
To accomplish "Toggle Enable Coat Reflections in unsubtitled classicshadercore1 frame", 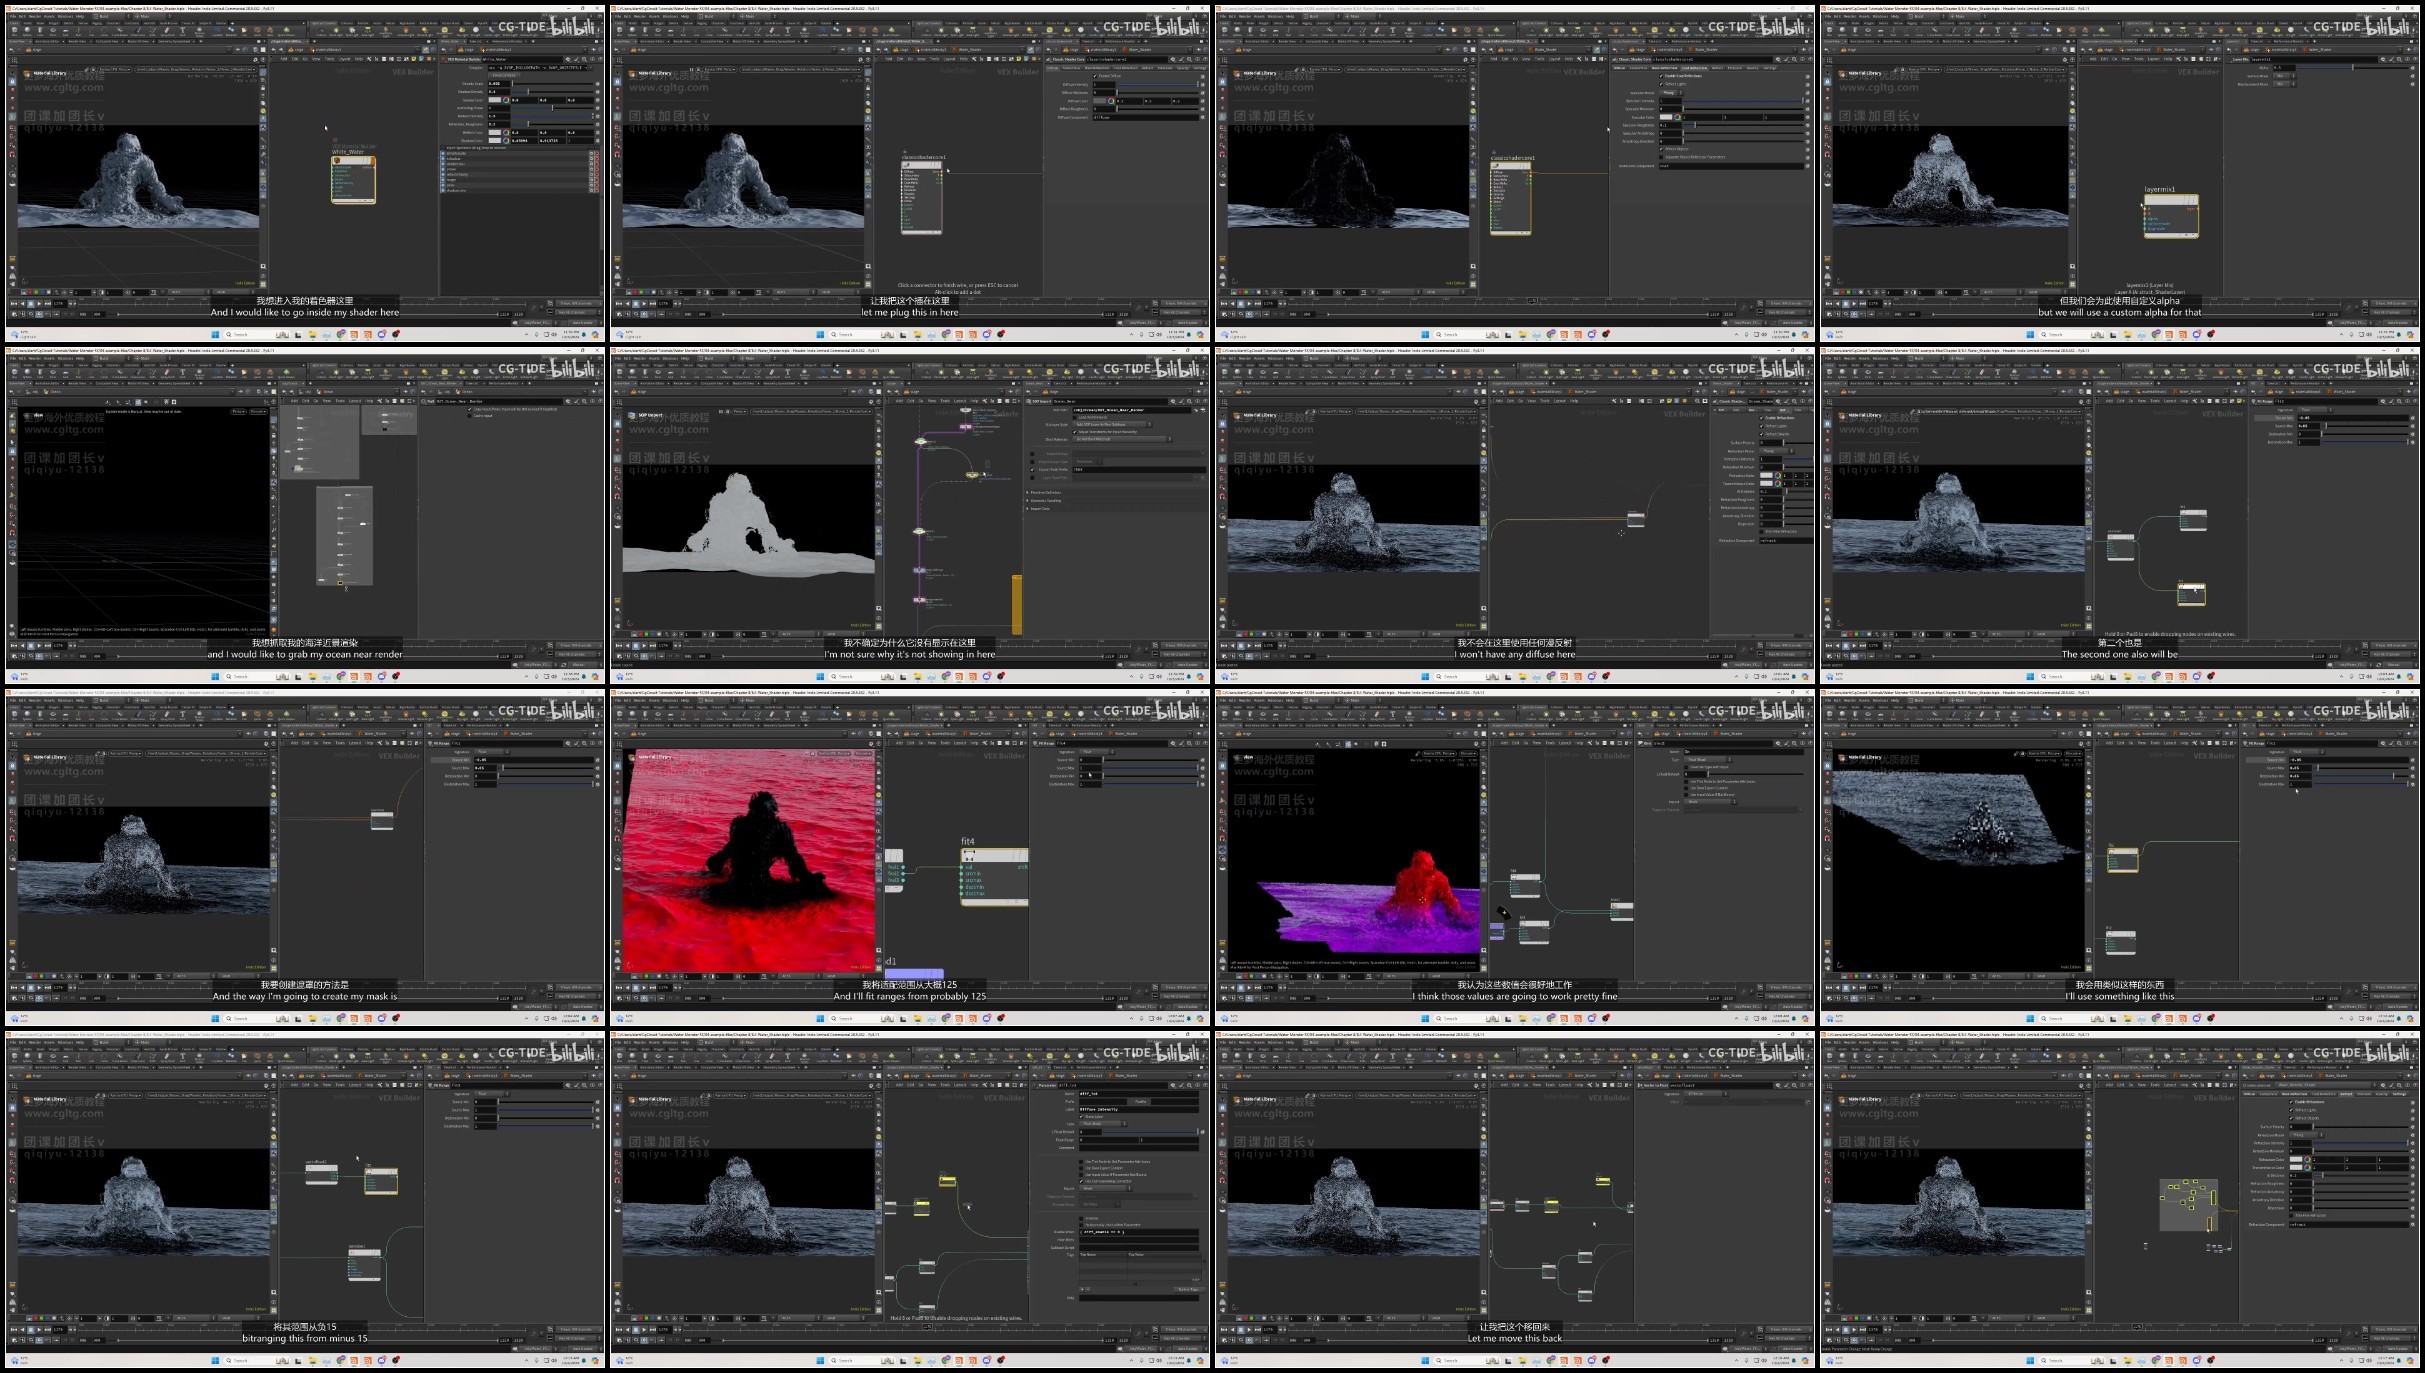I will point(1662,76).
